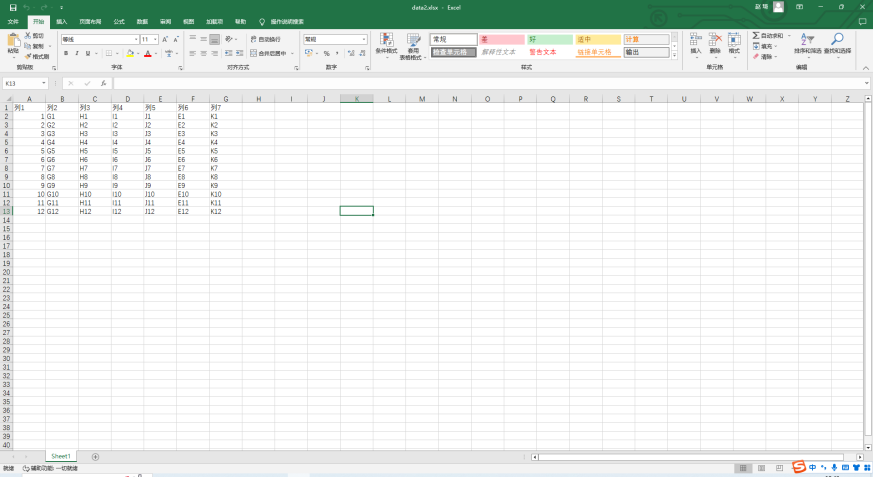Click column header K
The width and height of the screenshot is (873, 477).
tap(356, 99)
